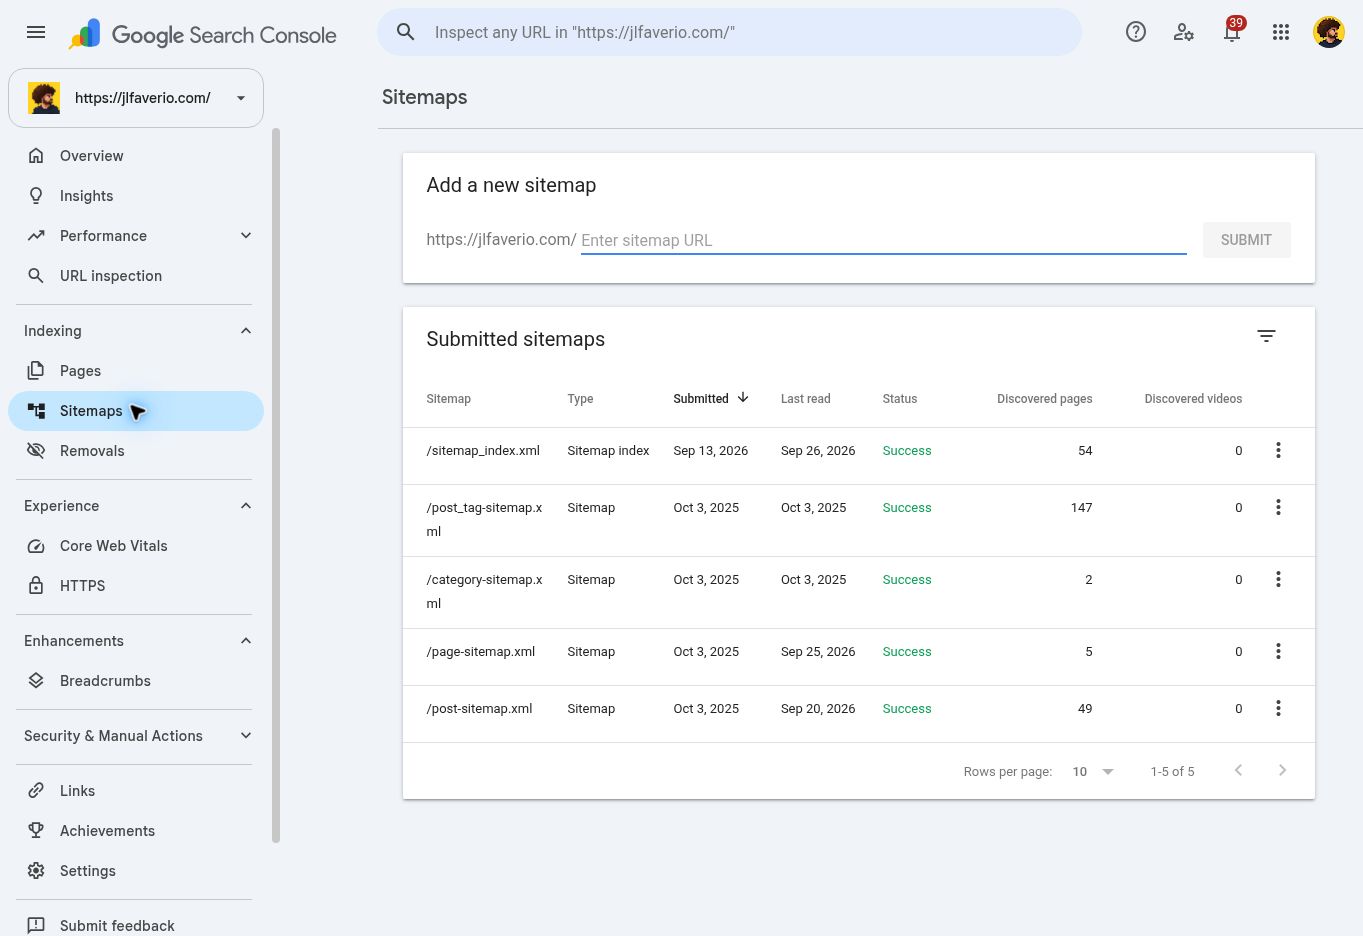The image size is (1363, 936).
Task: Sort by the Last read column header
Action: click(x=805, y=399)
